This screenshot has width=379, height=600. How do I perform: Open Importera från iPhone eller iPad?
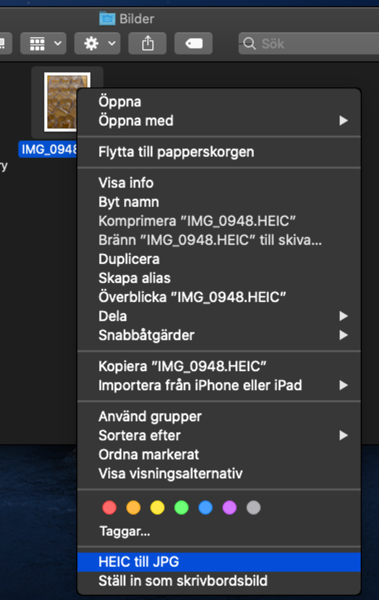click(x=219, y=385)
